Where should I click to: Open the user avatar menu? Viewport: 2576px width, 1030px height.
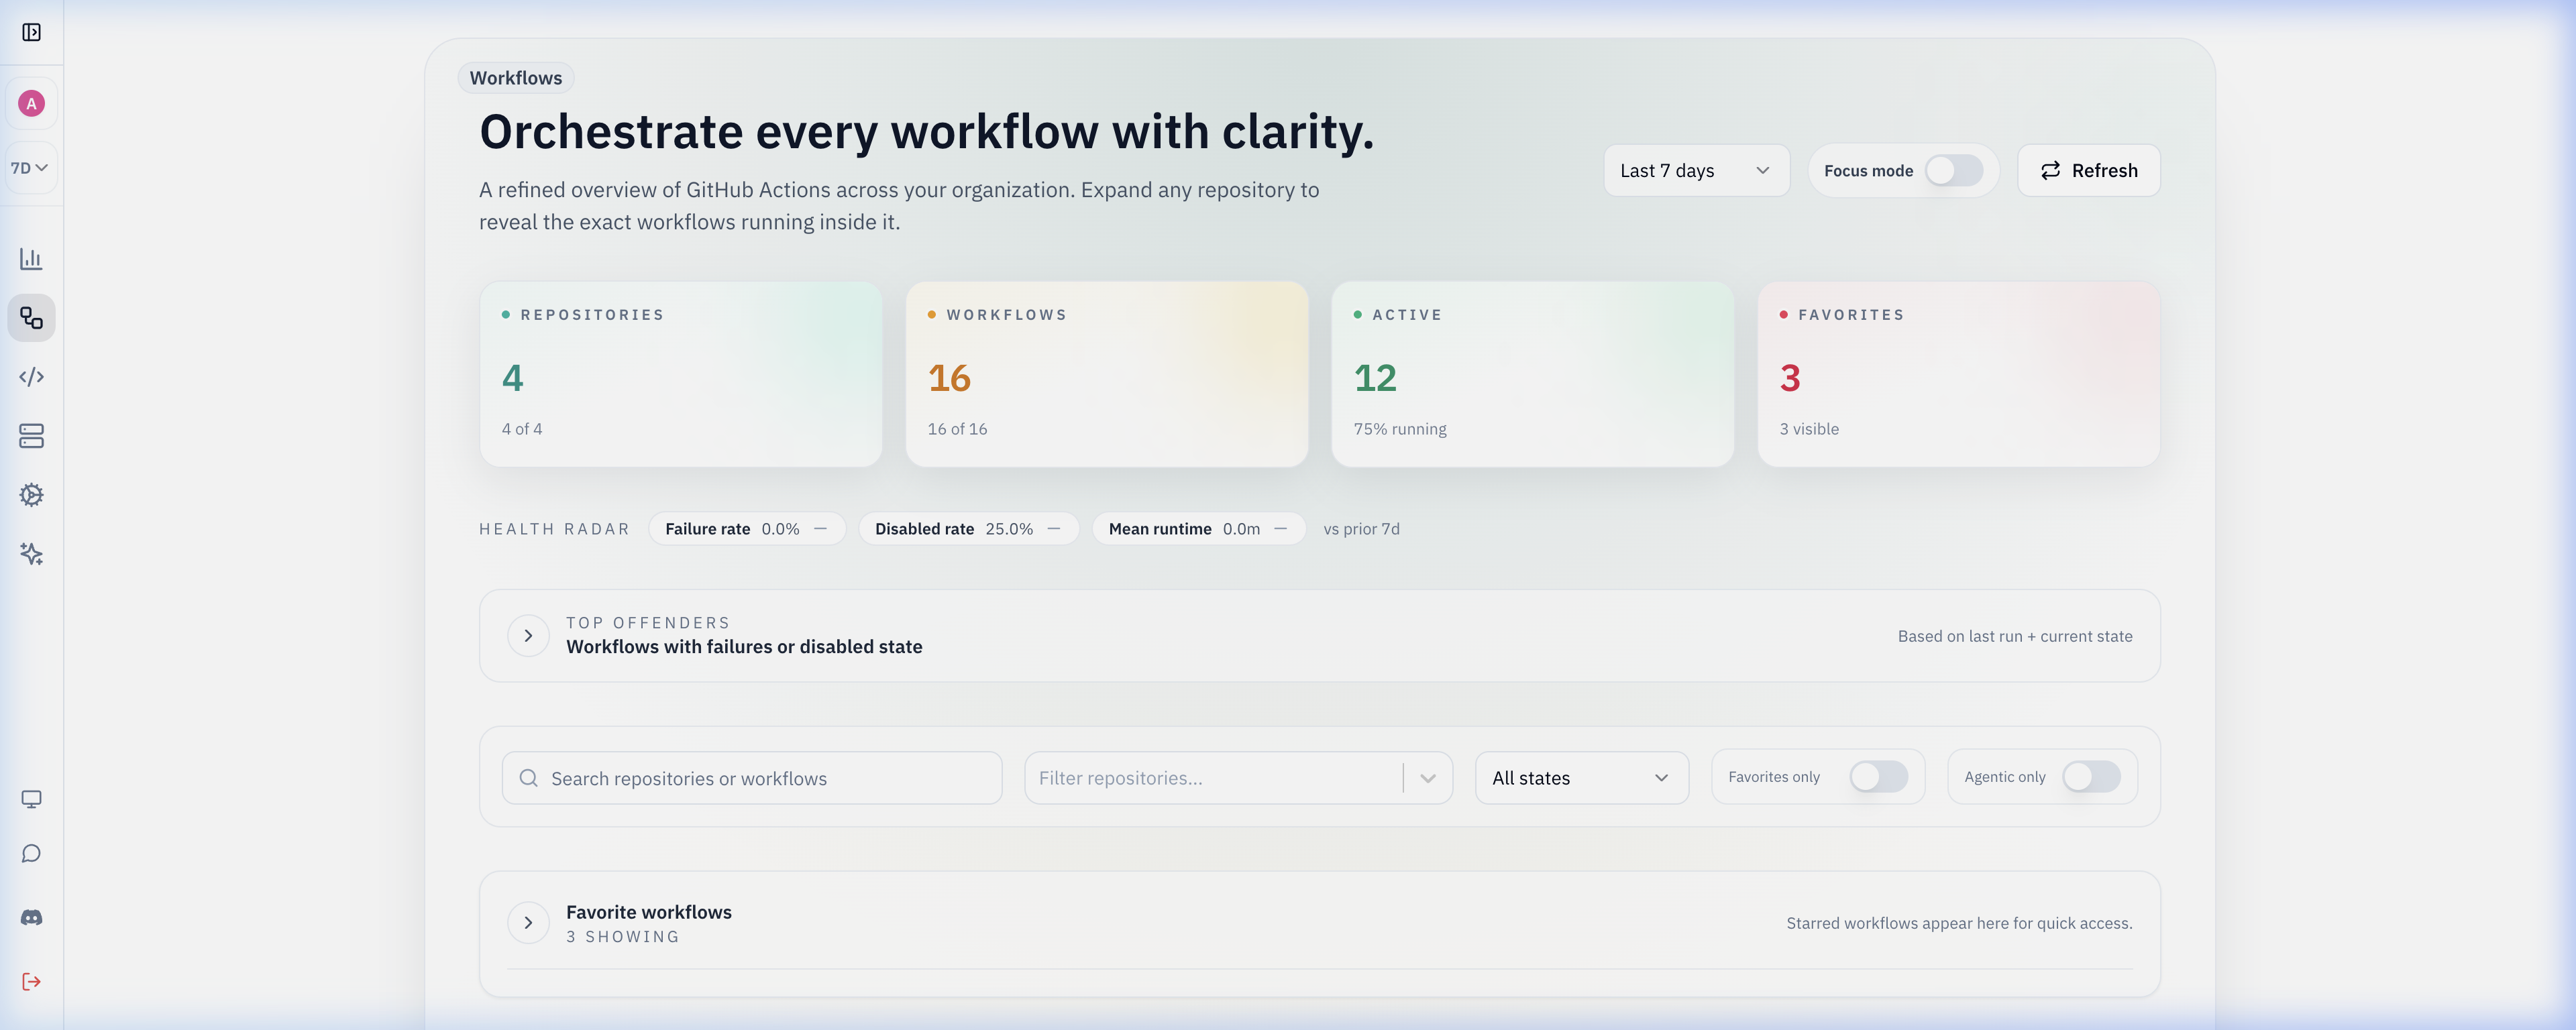[31, 102]
